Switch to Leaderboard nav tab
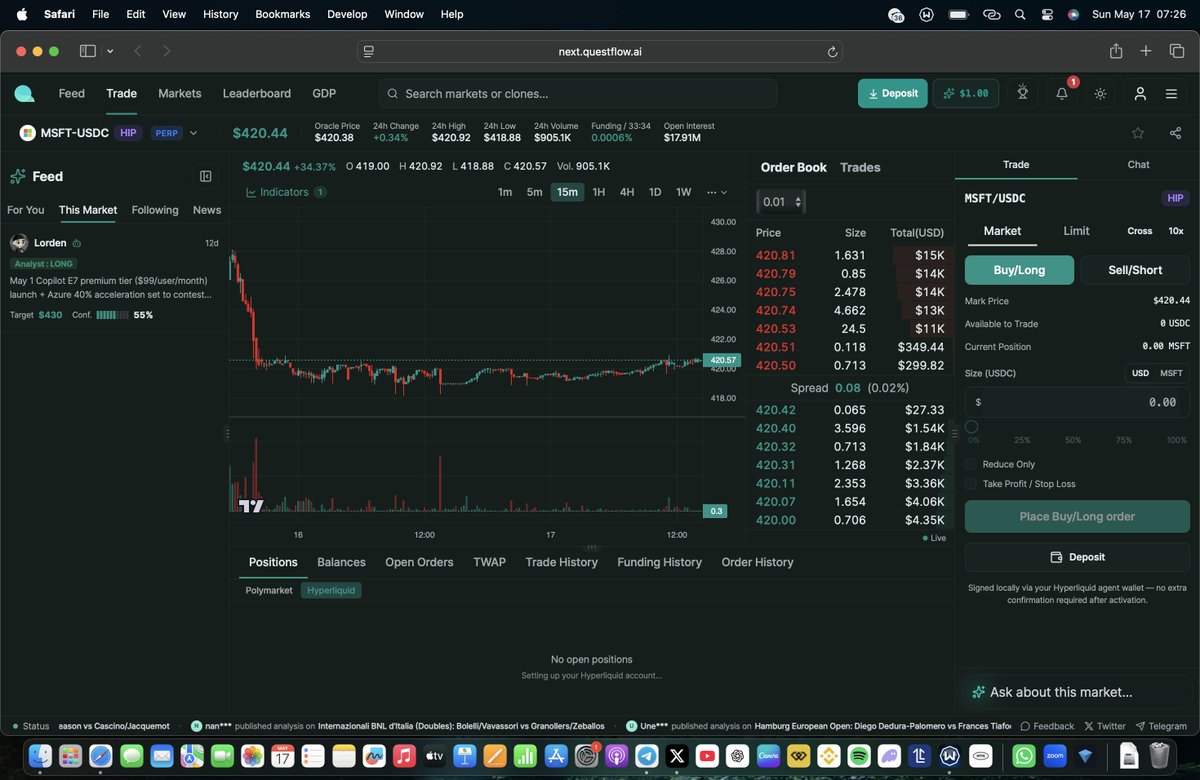This screenshot has width=1200, height=780. point(256,93)
